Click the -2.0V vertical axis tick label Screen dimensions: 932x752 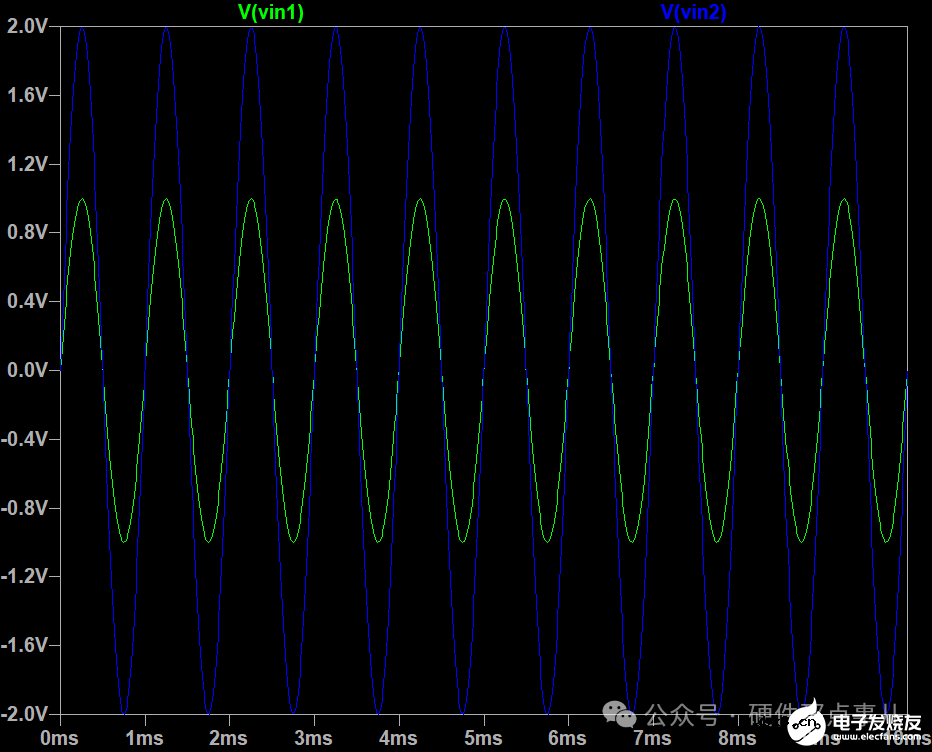pos(25,714)
